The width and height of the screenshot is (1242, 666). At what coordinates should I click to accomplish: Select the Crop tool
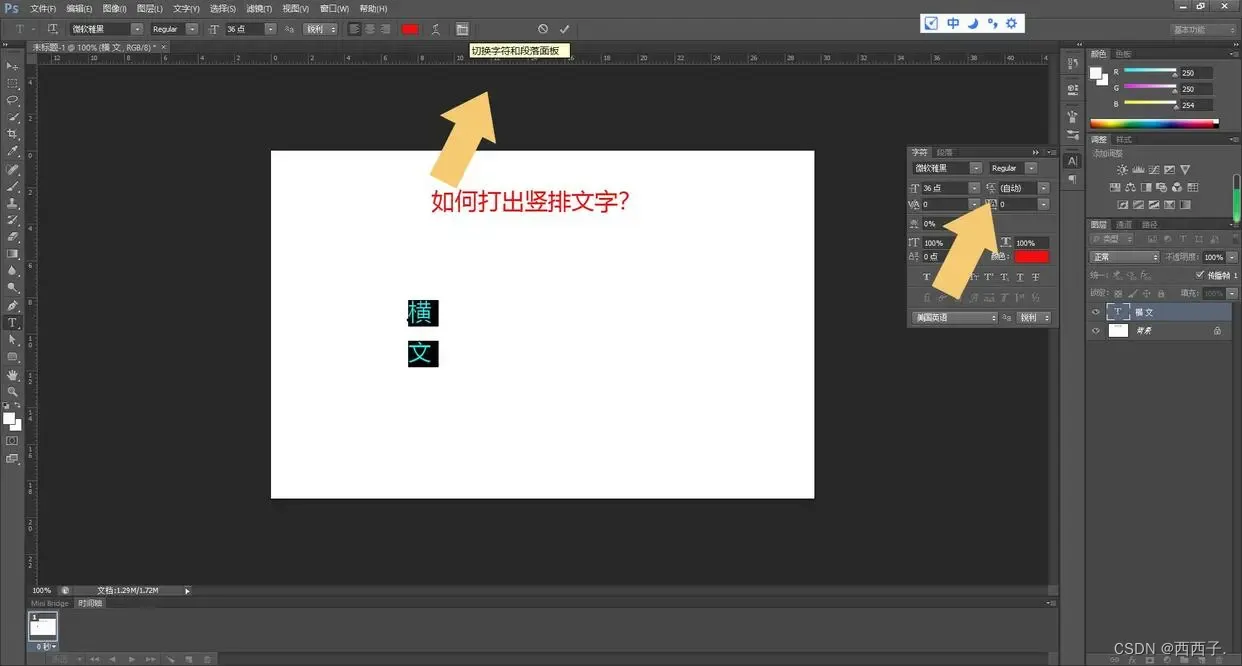click(13, 134)
